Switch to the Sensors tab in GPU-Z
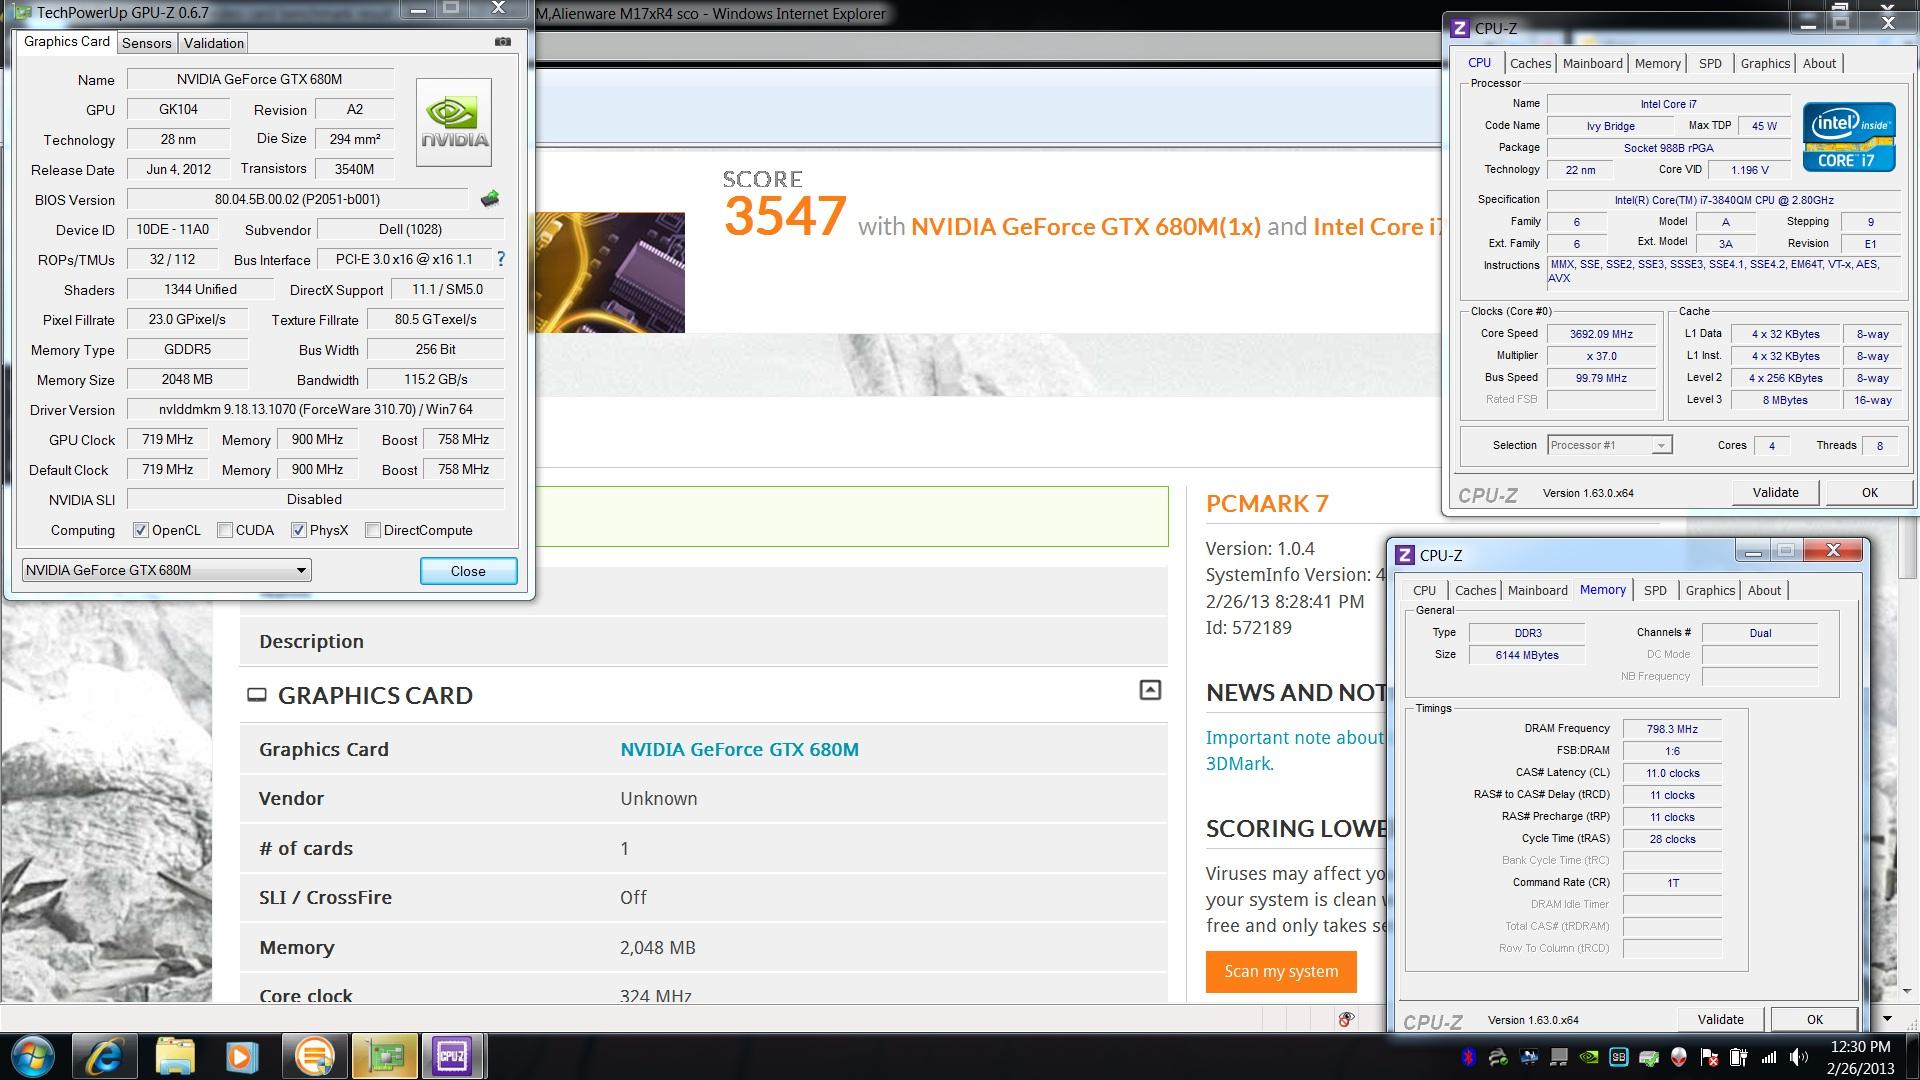 tap(147, 43)
